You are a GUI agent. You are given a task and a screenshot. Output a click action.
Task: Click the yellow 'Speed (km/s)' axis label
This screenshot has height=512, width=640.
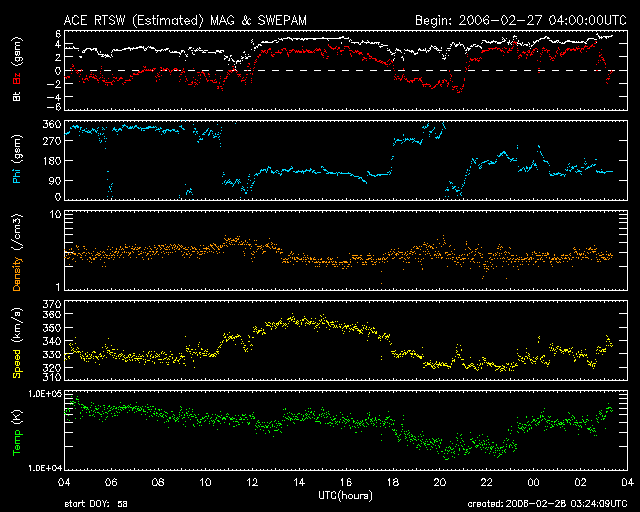coord(17,343)
